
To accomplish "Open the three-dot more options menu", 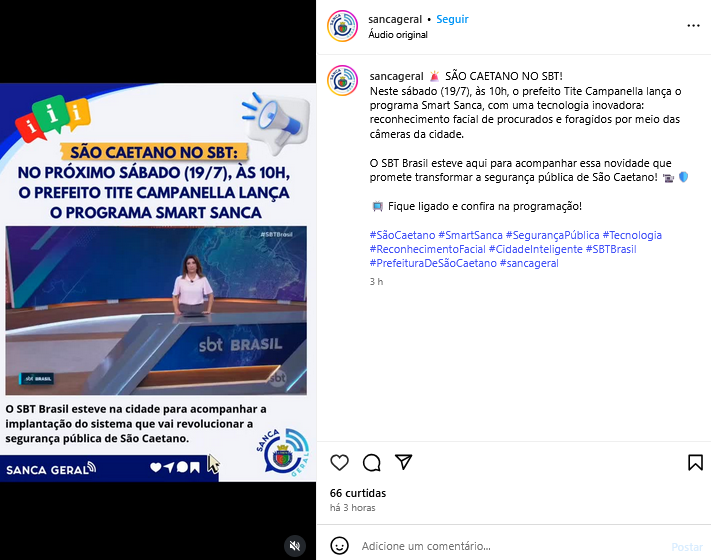I will 693,25.
